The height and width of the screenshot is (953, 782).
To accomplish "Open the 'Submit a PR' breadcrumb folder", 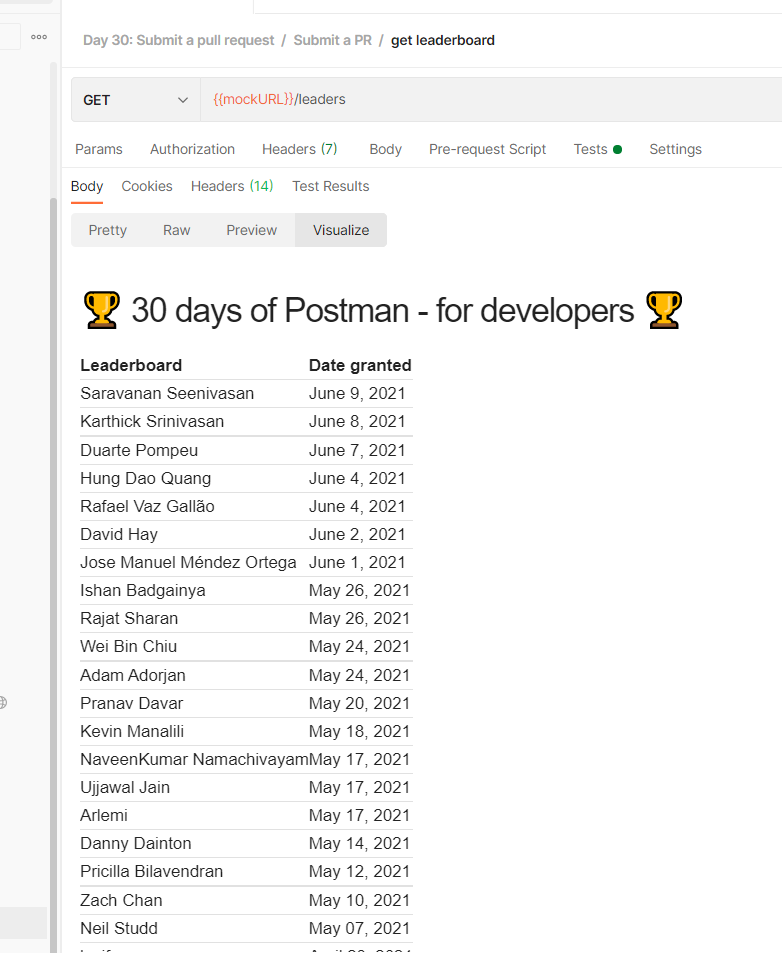I will point(332,41).
